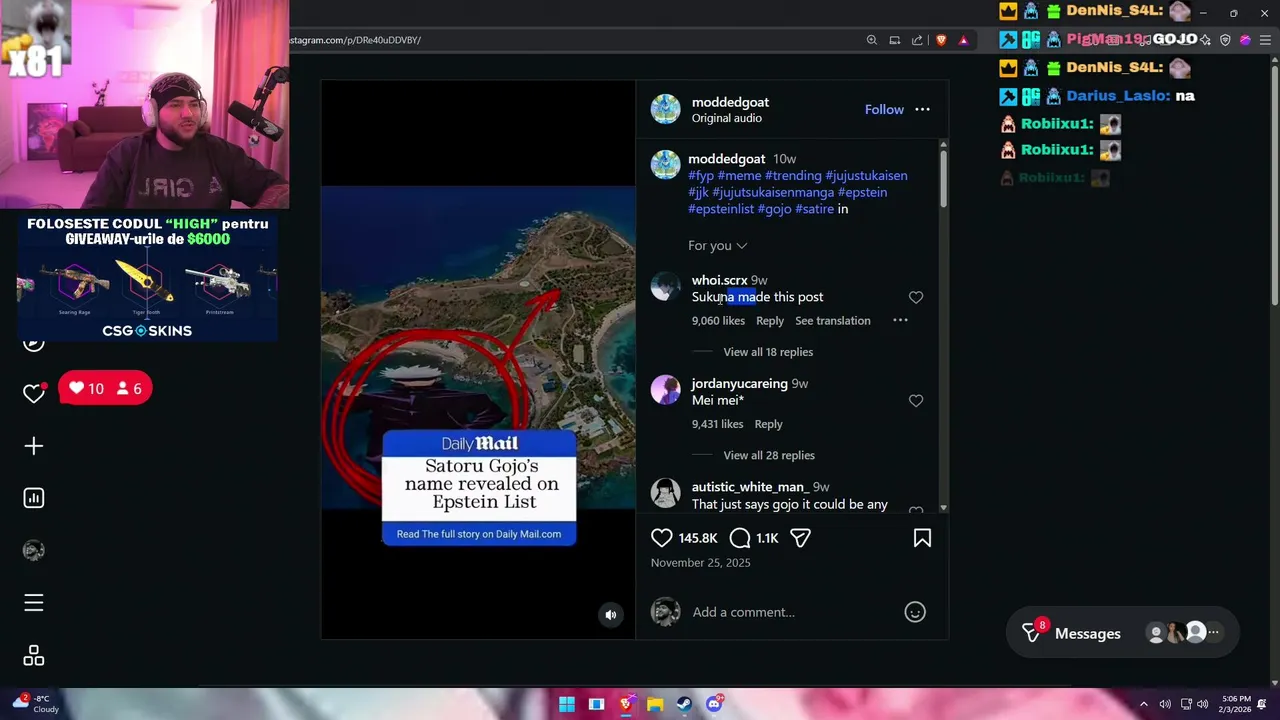Expand View all 18 replies
This screenshot has height=720, width=1280.
click(768, 352)
